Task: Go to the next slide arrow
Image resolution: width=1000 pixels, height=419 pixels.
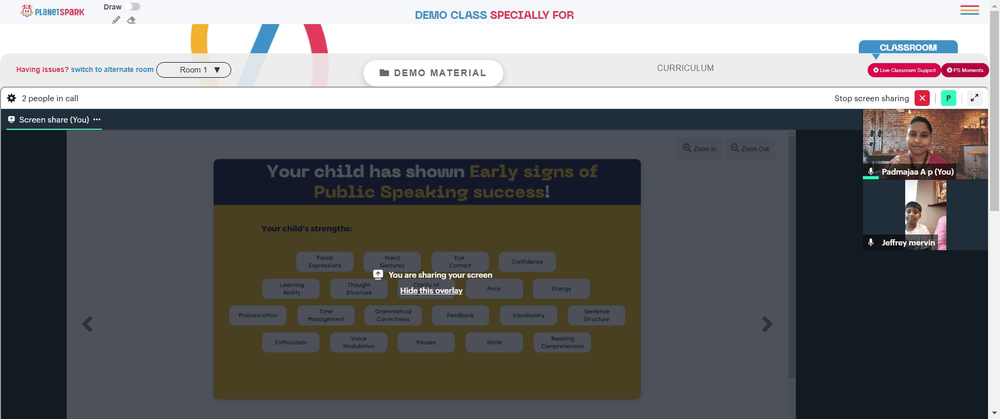Action: (767, 324)
